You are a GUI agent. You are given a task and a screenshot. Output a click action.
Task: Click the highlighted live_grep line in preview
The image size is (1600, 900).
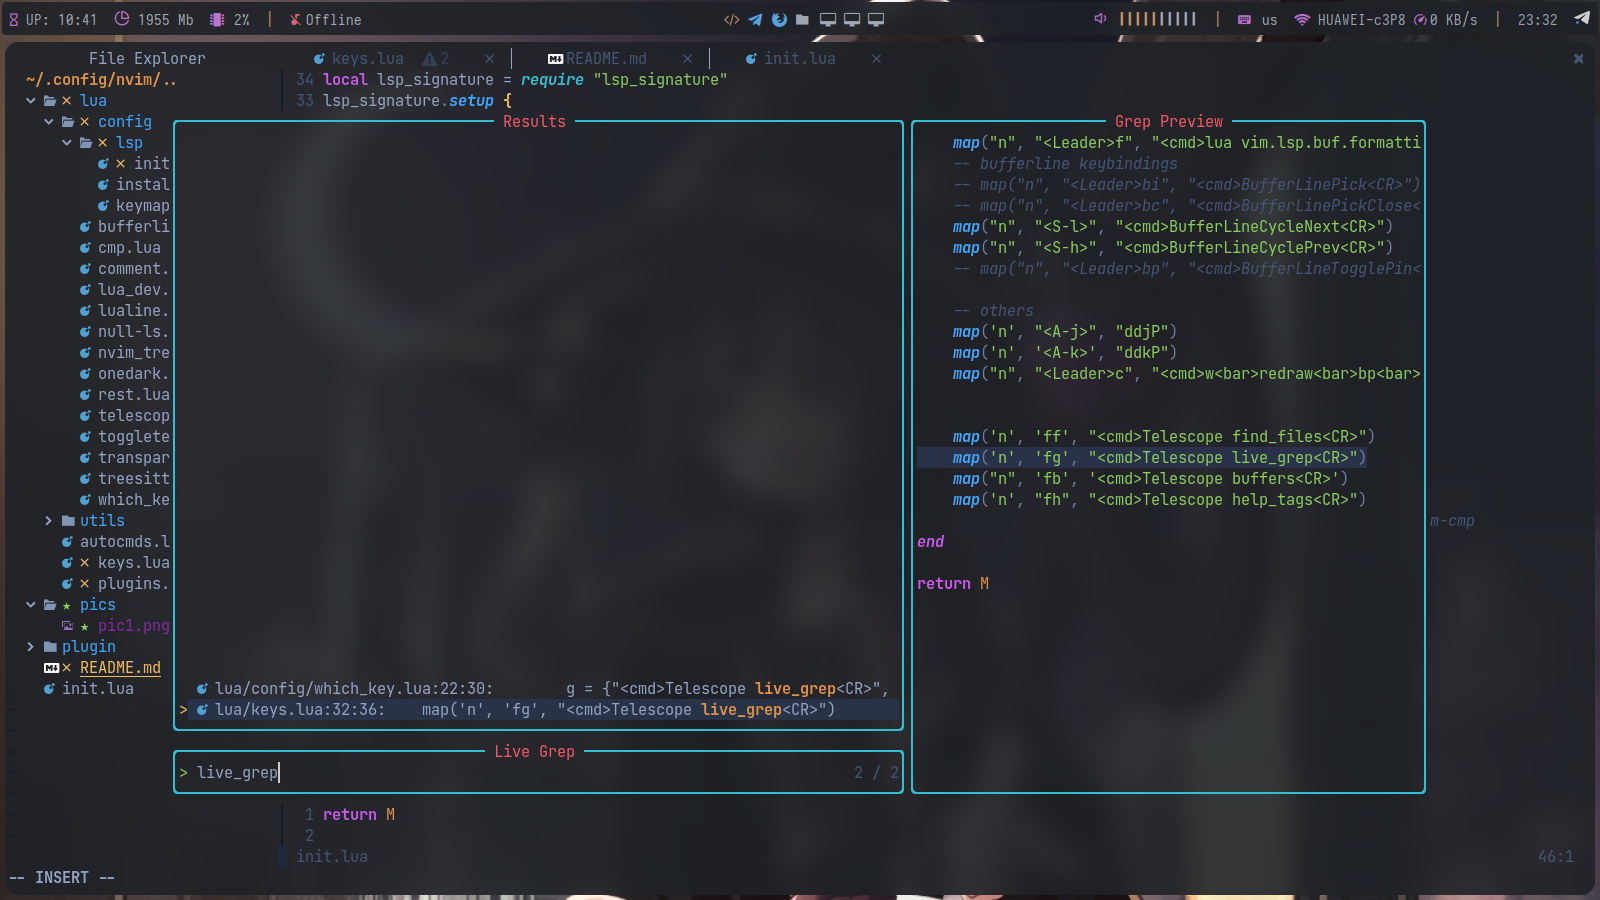pyautogui.click(x=1141, y=458)
